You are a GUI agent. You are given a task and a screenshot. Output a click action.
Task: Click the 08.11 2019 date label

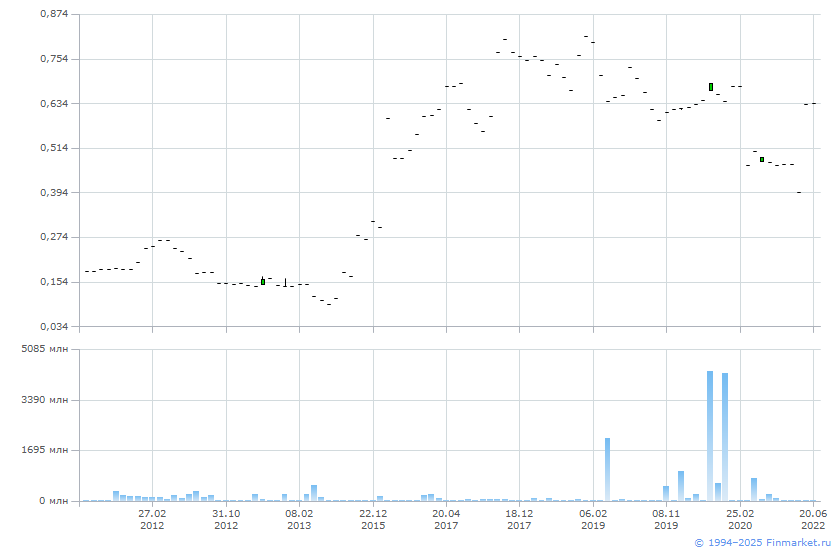[666, 519]
